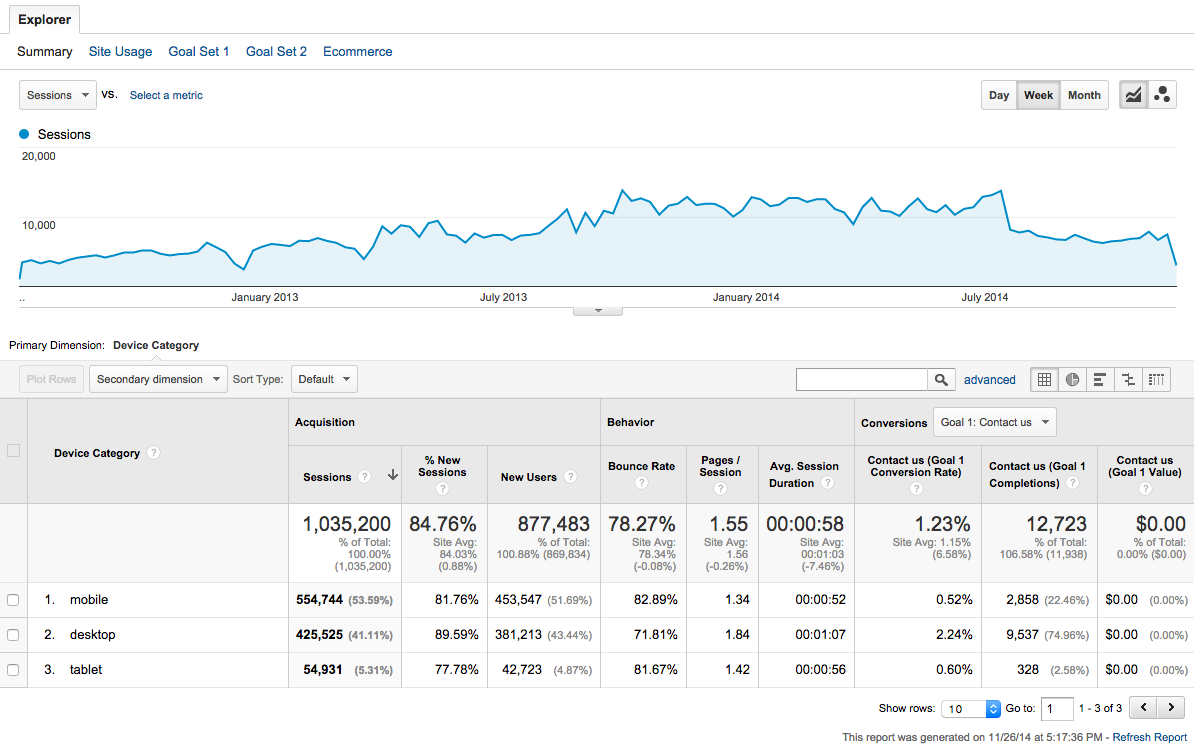1194x751 pixels.
Task: Select the pie chart percentage view
Action: click(1072, 380)
